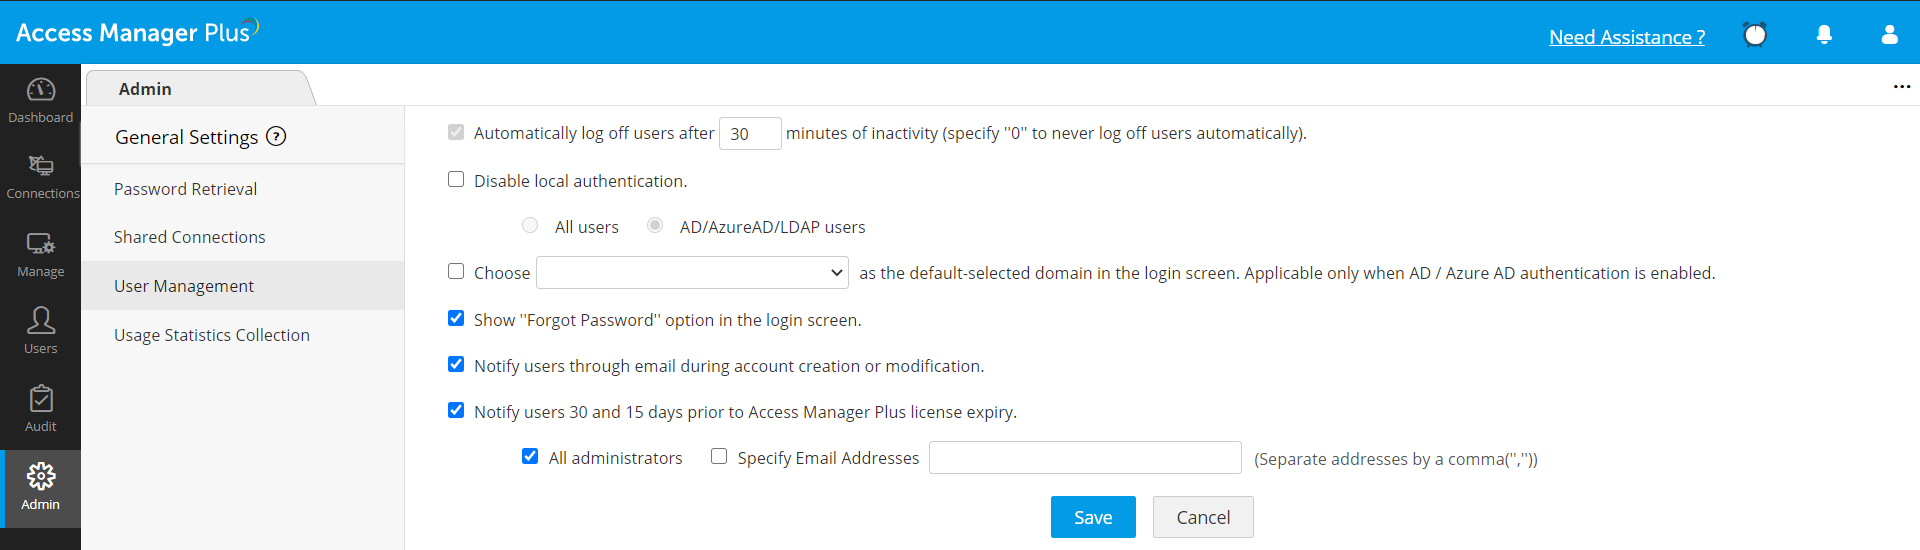1920x550 pixels.
Task: Go to Manage section icon
Action: (x=41, y=244)
